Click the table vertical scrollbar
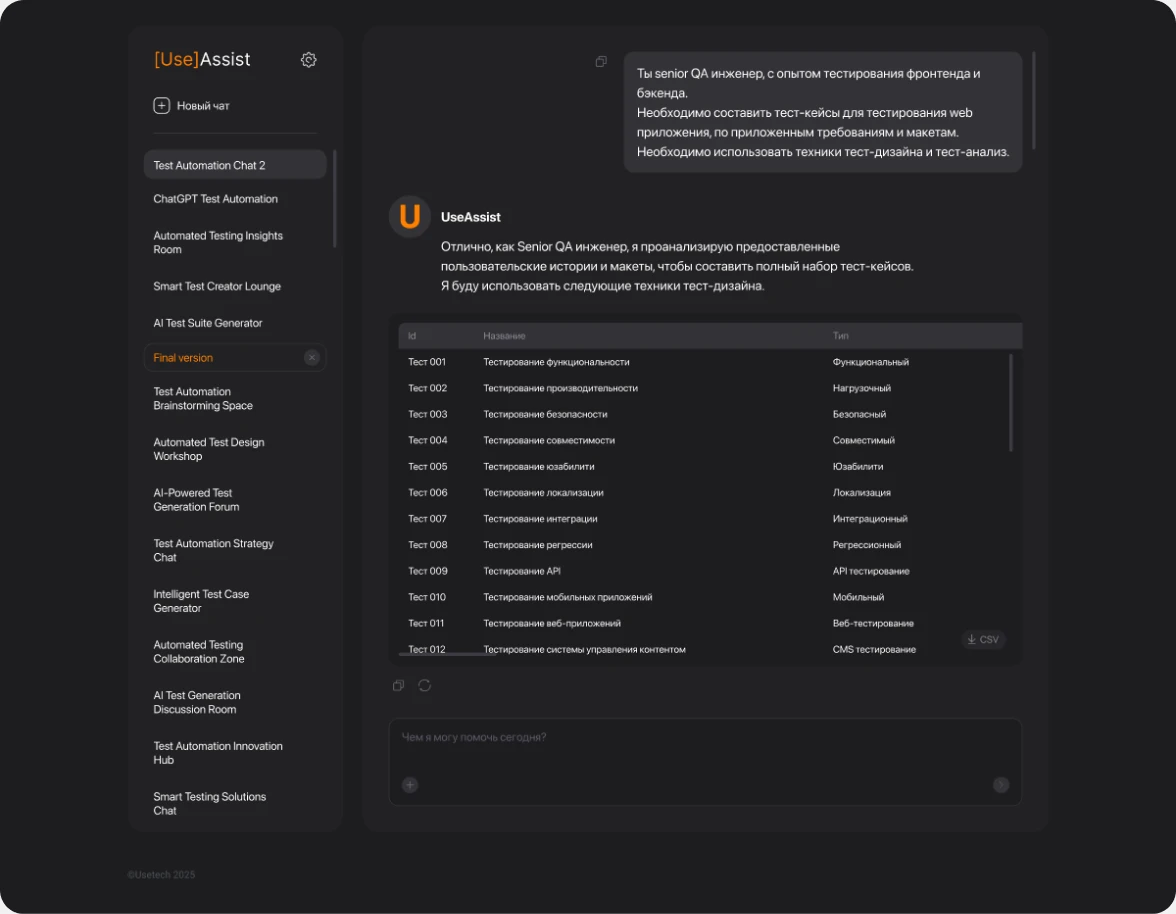Viewport: 1176px width, 914px height. coord(1010,403)
